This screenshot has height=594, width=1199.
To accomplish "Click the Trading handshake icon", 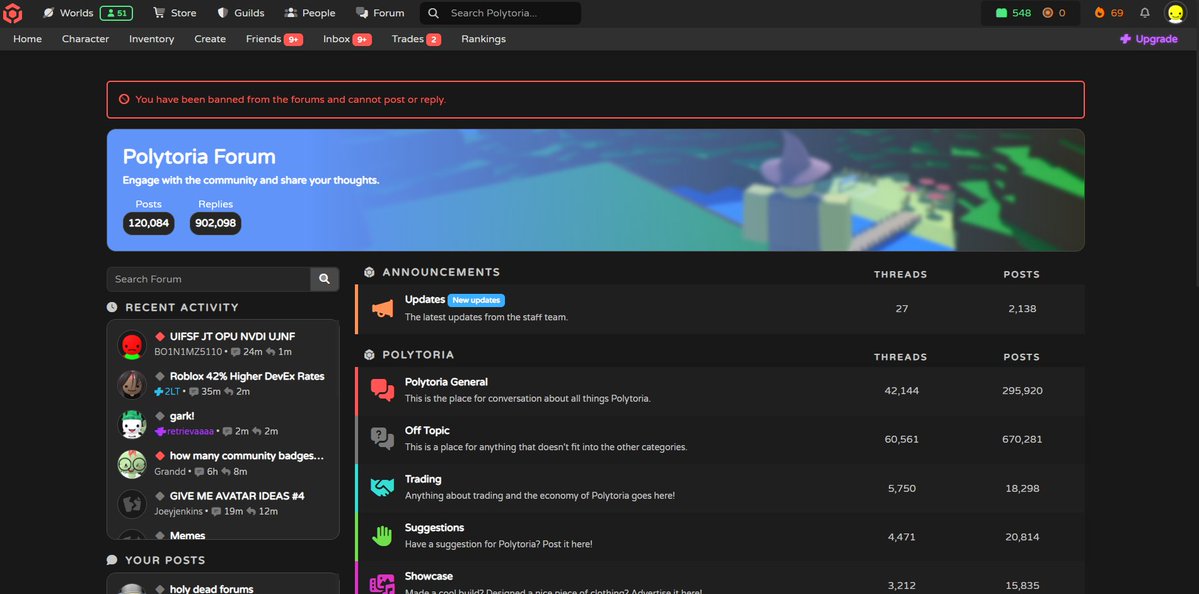I will click(382, 487).
